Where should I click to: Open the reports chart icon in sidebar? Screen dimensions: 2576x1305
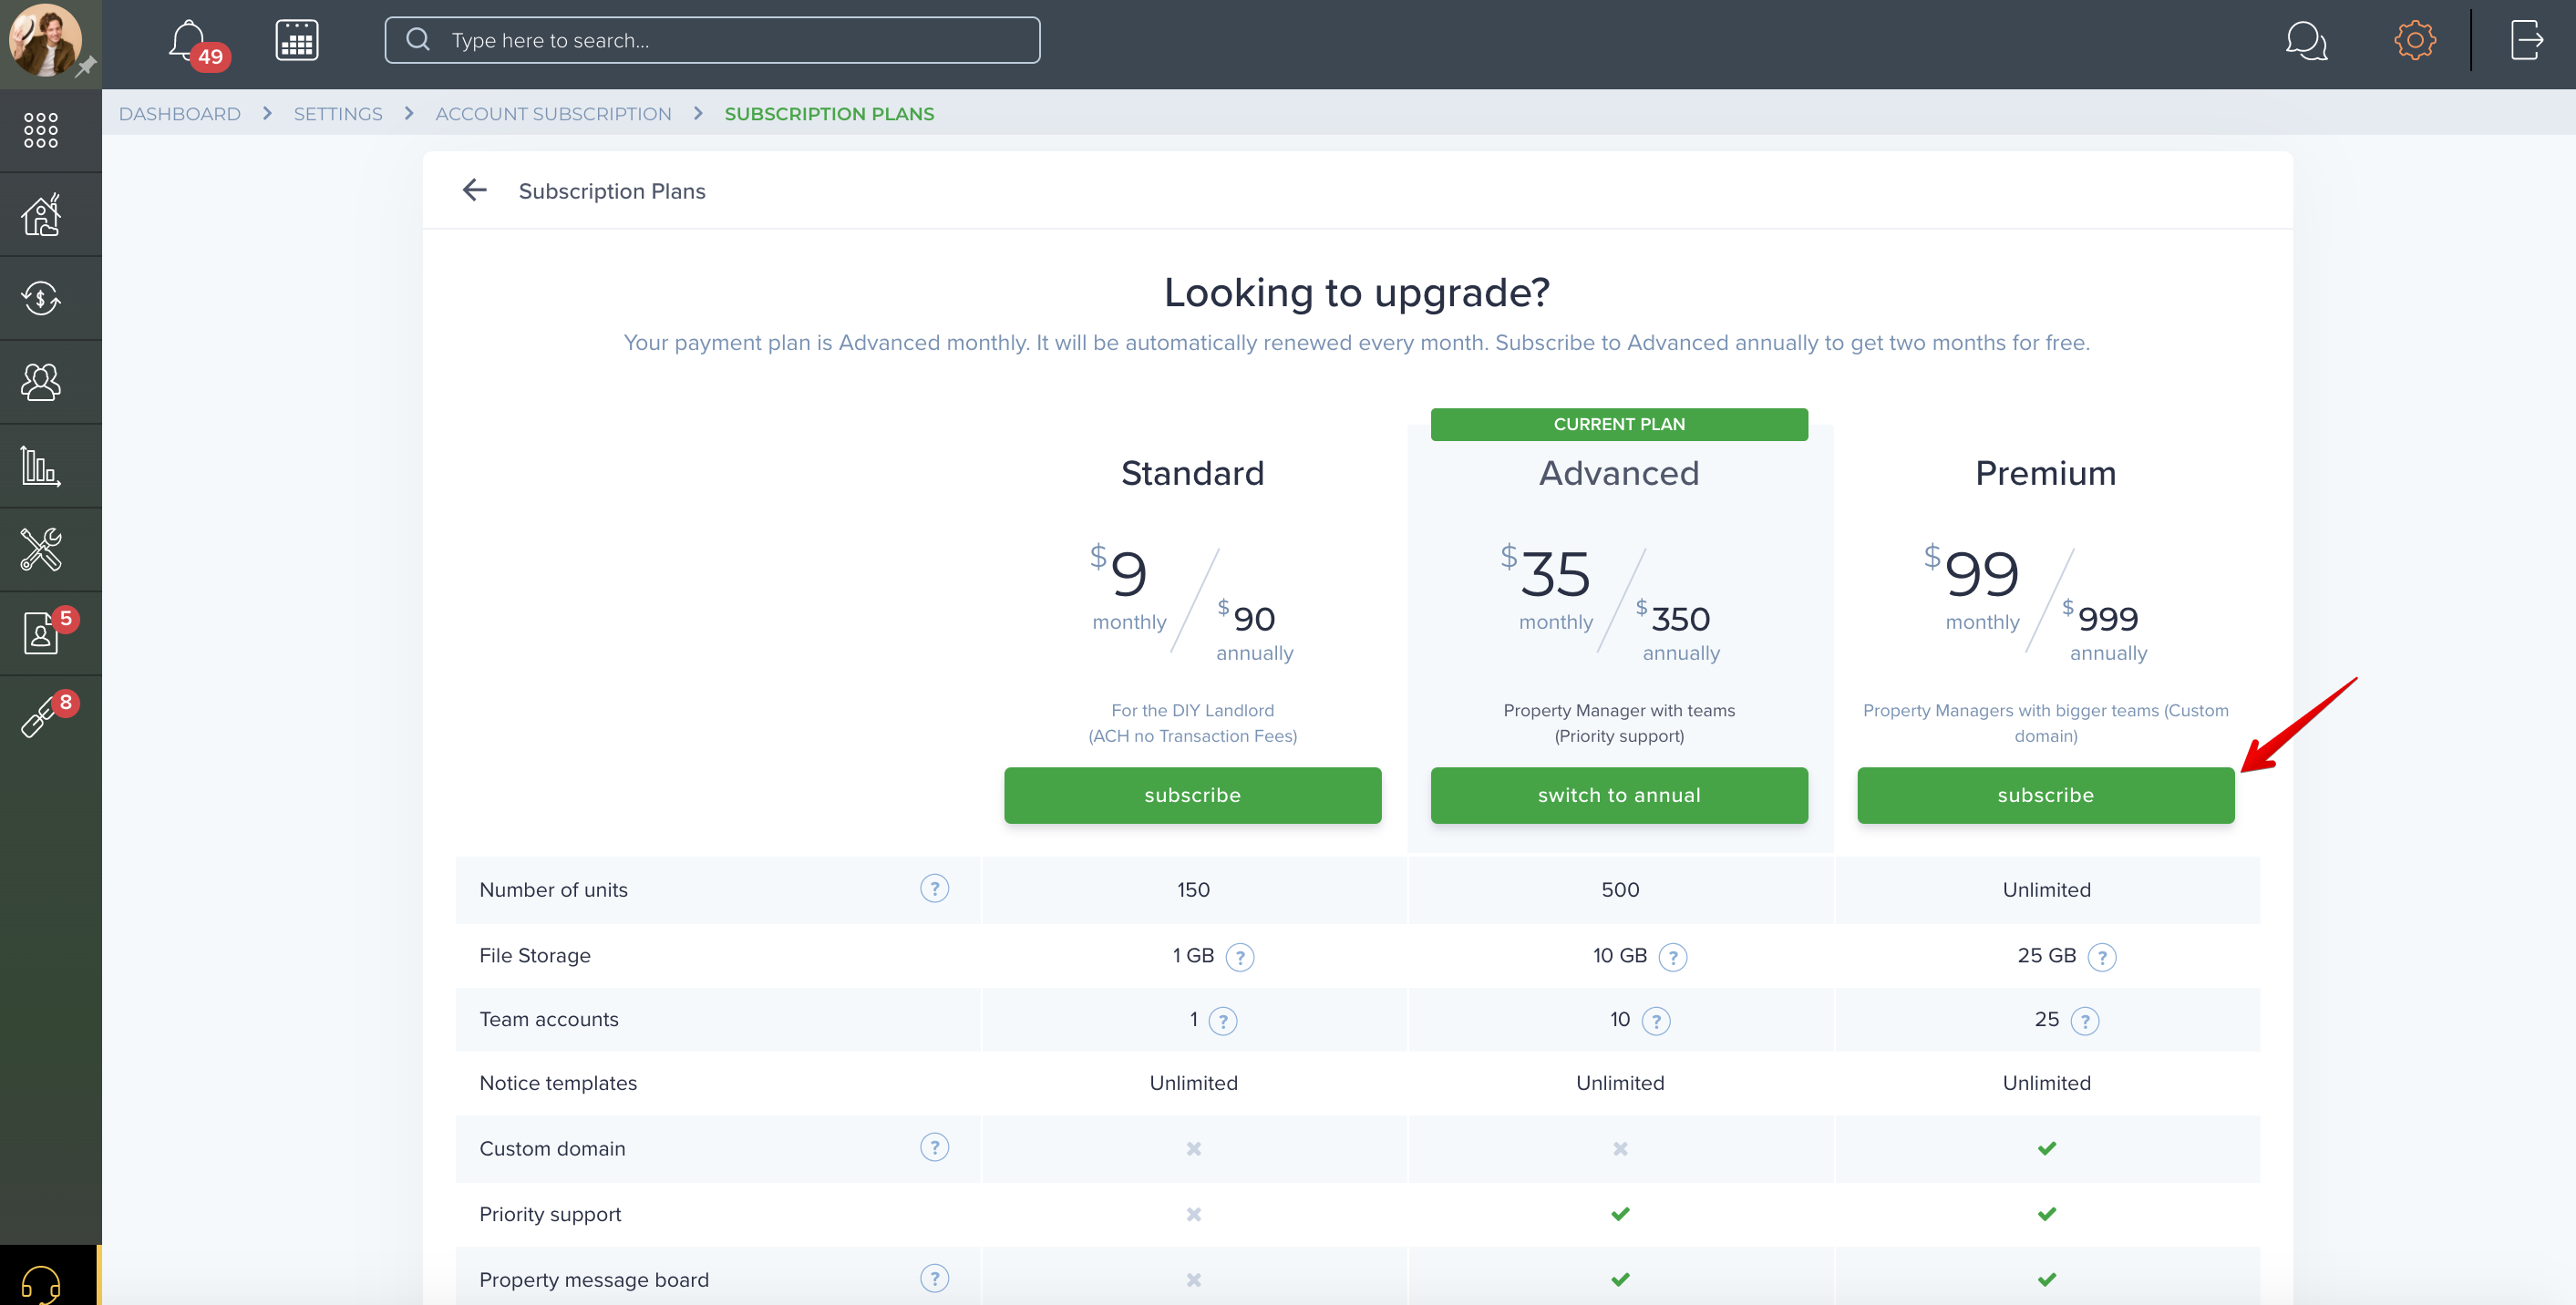[41, 466]
